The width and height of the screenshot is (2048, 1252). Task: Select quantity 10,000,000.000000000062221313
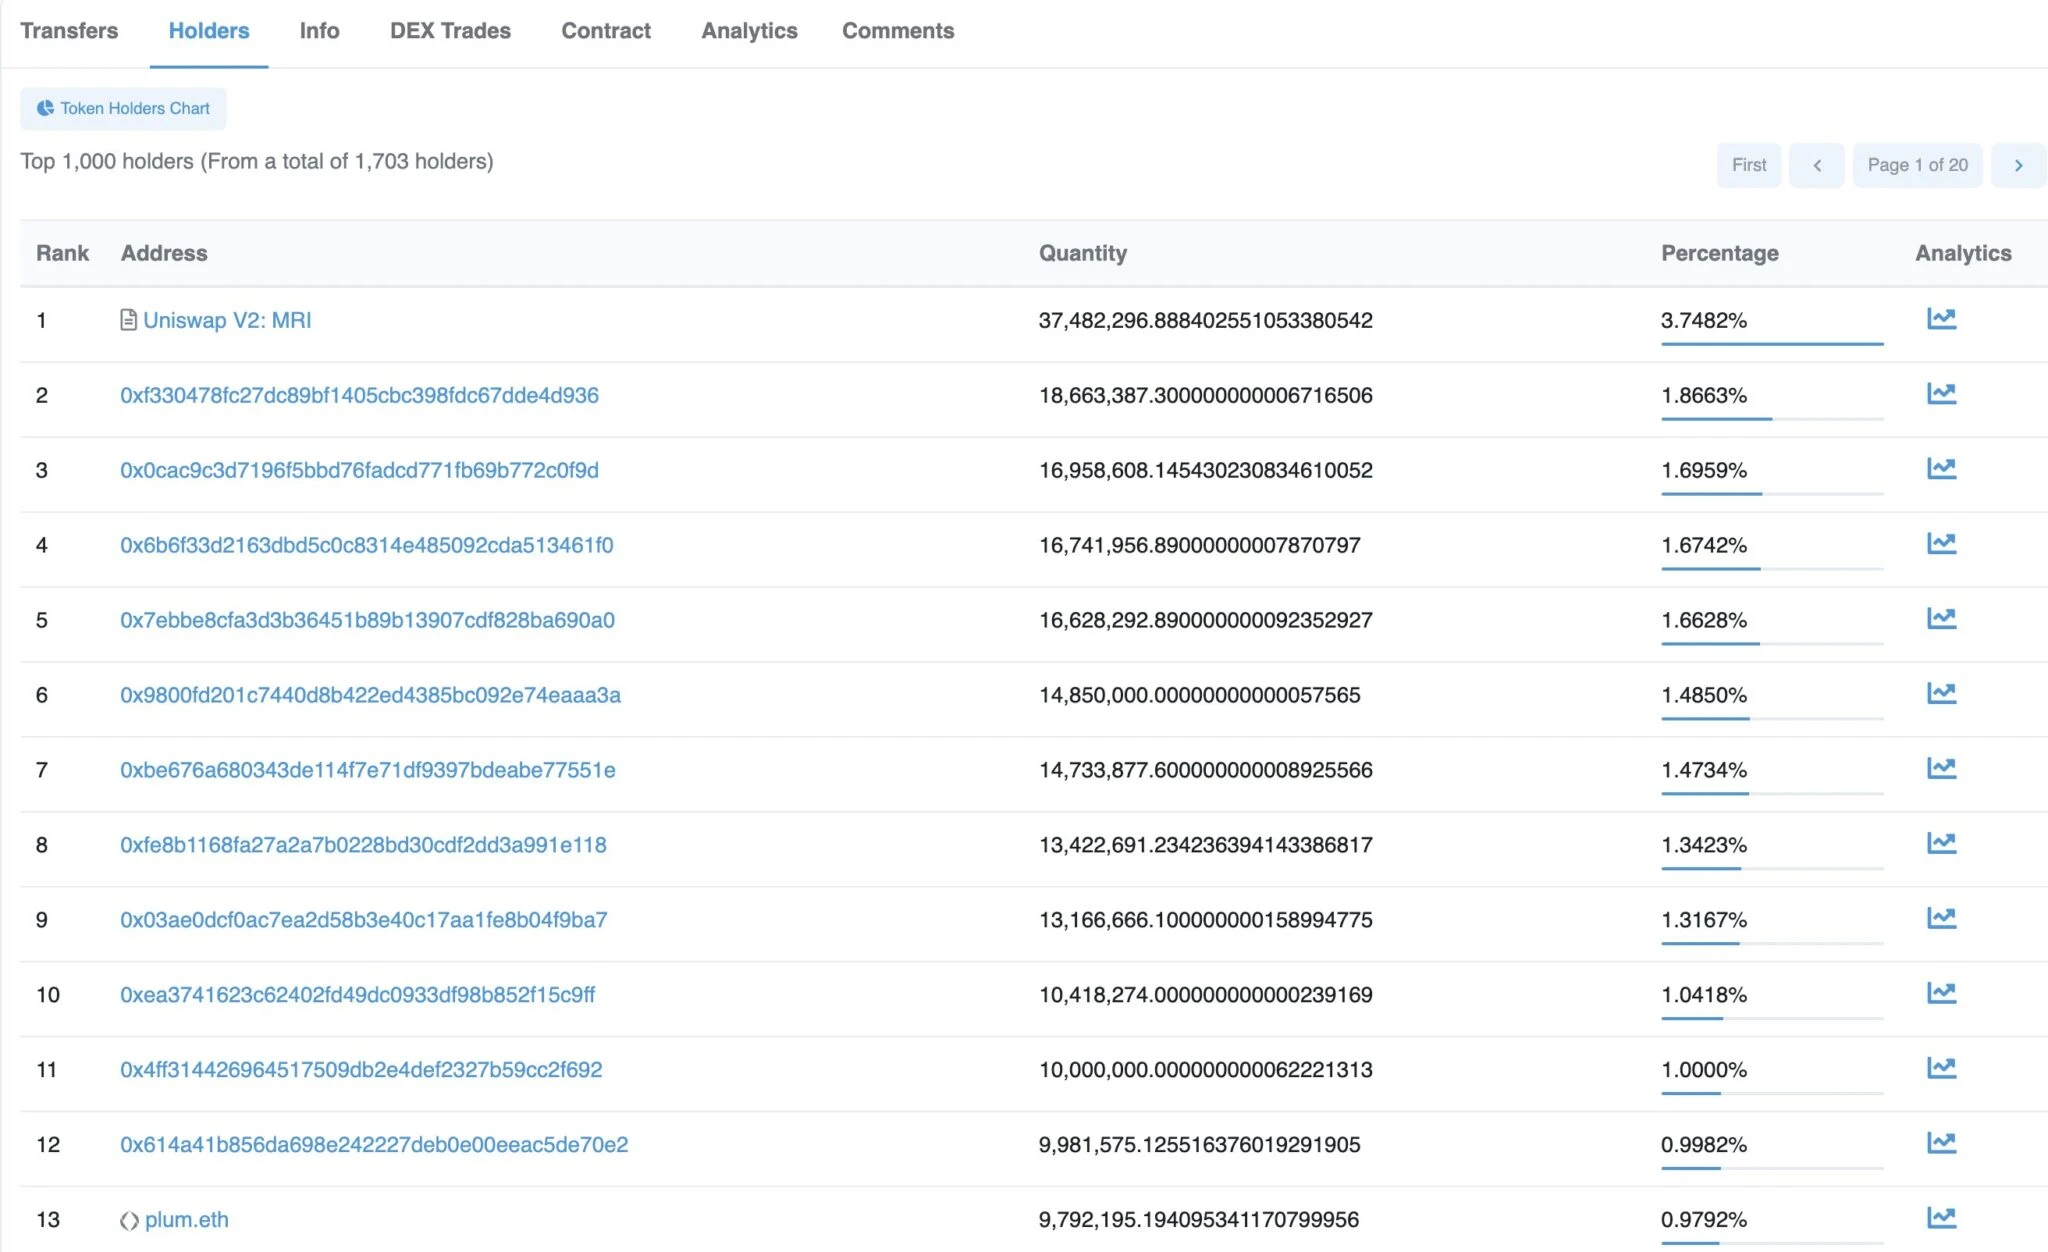1206,1070
